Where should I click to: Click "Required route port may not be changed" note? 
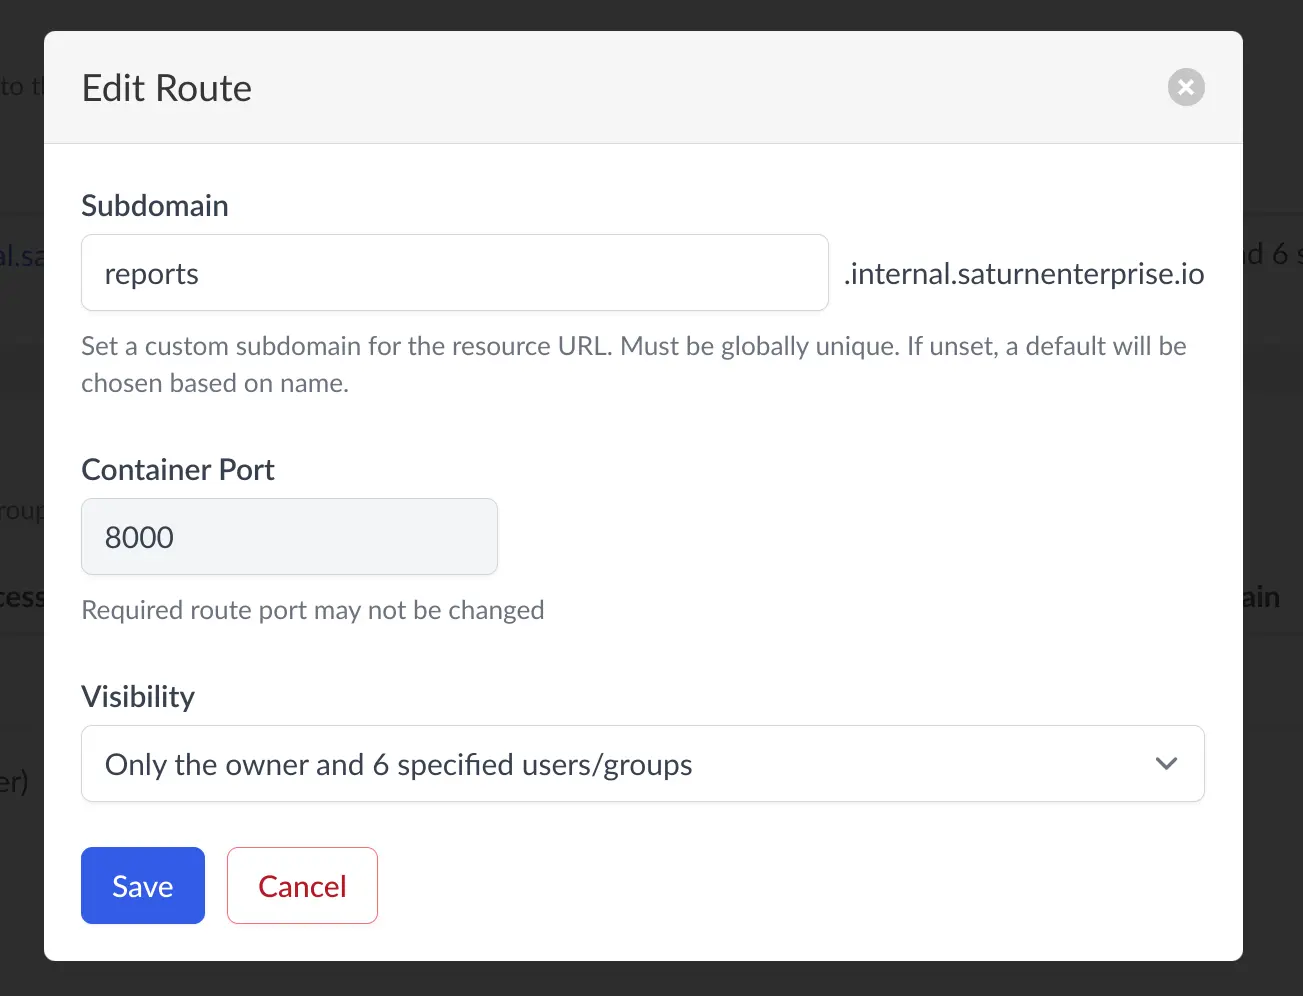point(313,610)
